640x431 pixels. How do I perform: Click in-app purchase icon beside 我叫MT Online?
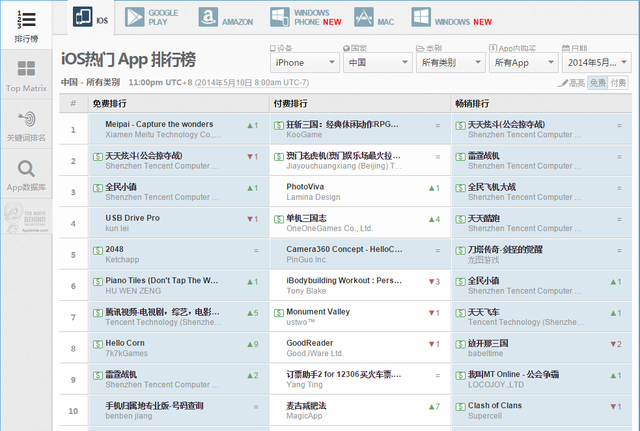pyautogui.click(x=460, y=375)
